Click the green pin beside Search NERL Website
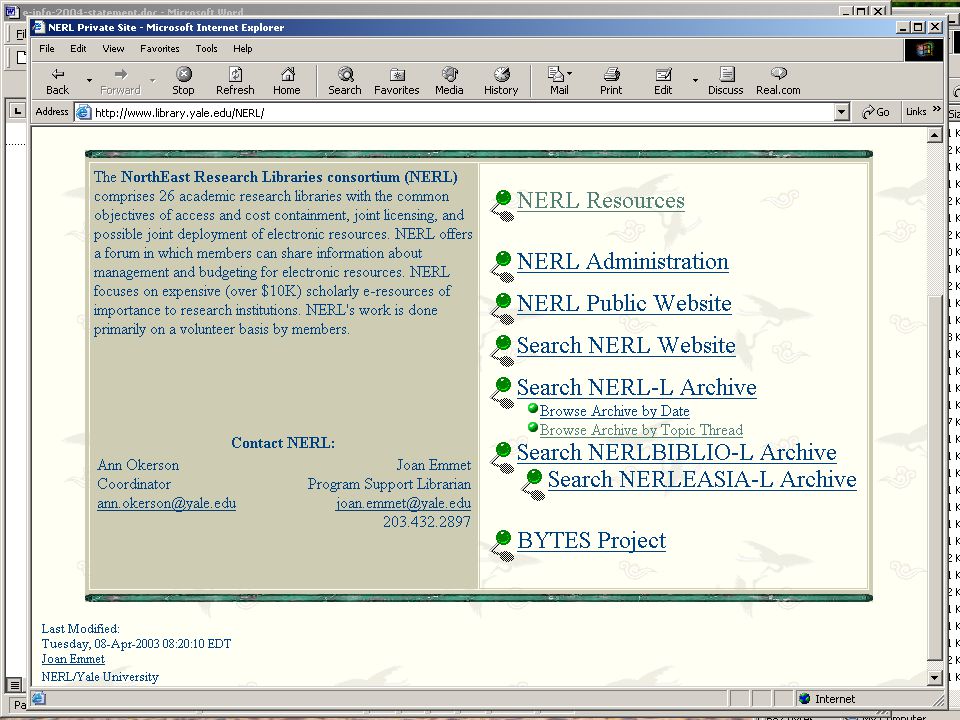Screen dimensions: 960x720 503,350
